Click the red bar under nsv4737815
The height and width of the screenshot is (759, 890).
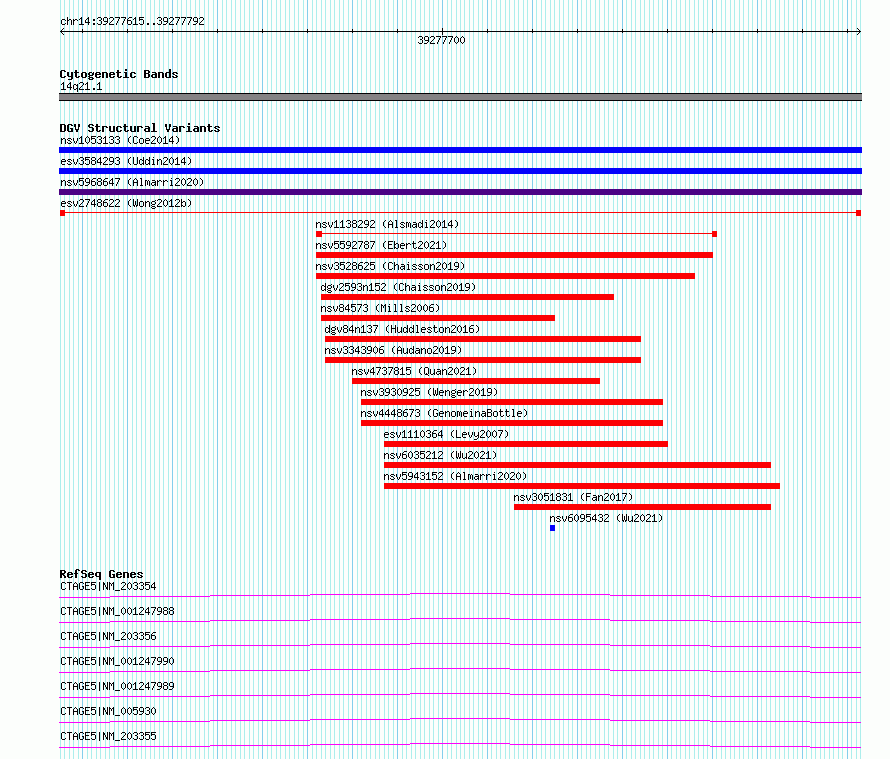[476, 381]
